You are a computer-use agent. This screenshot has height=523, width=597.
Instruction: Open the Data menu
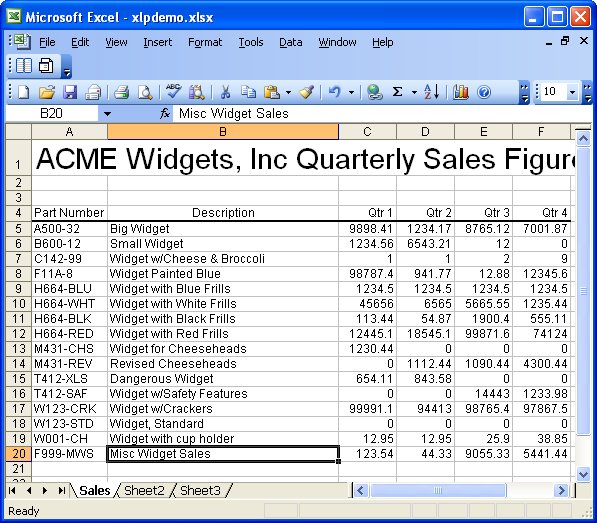[291, 42]
